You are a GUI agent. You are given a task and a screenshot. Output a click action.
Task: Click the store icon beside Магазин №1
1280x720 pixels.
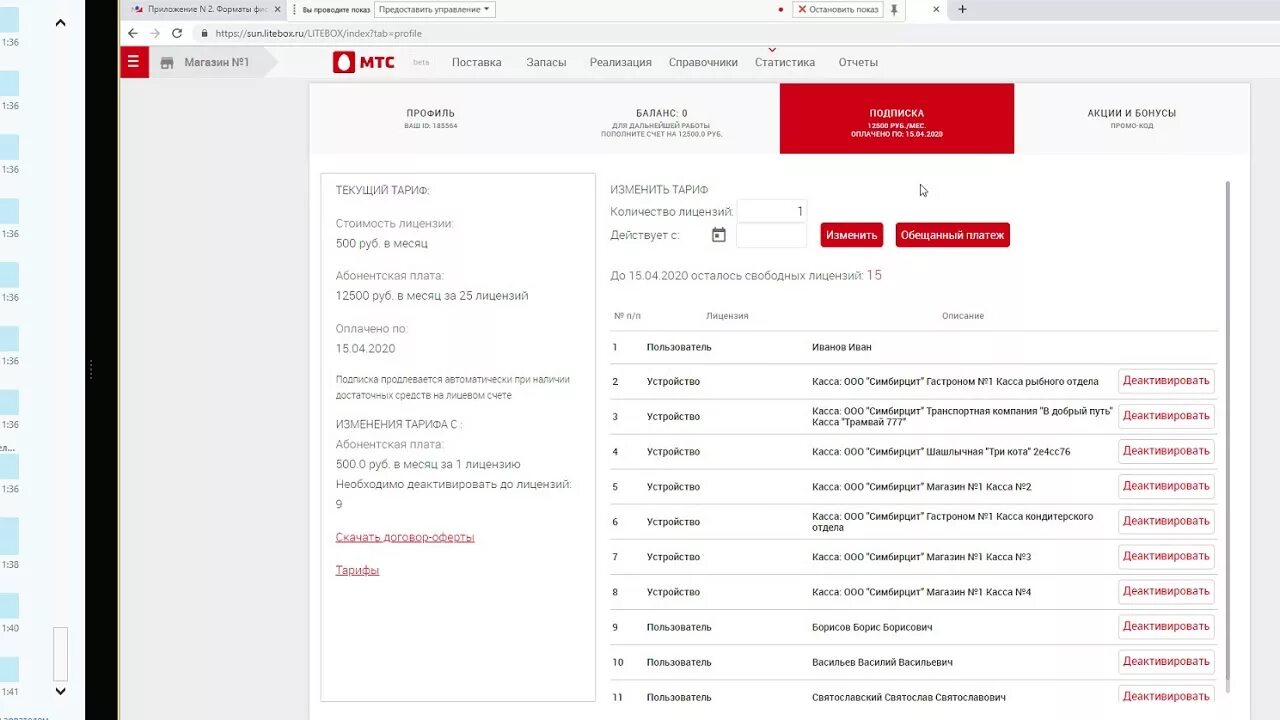(x=167, y=63)
